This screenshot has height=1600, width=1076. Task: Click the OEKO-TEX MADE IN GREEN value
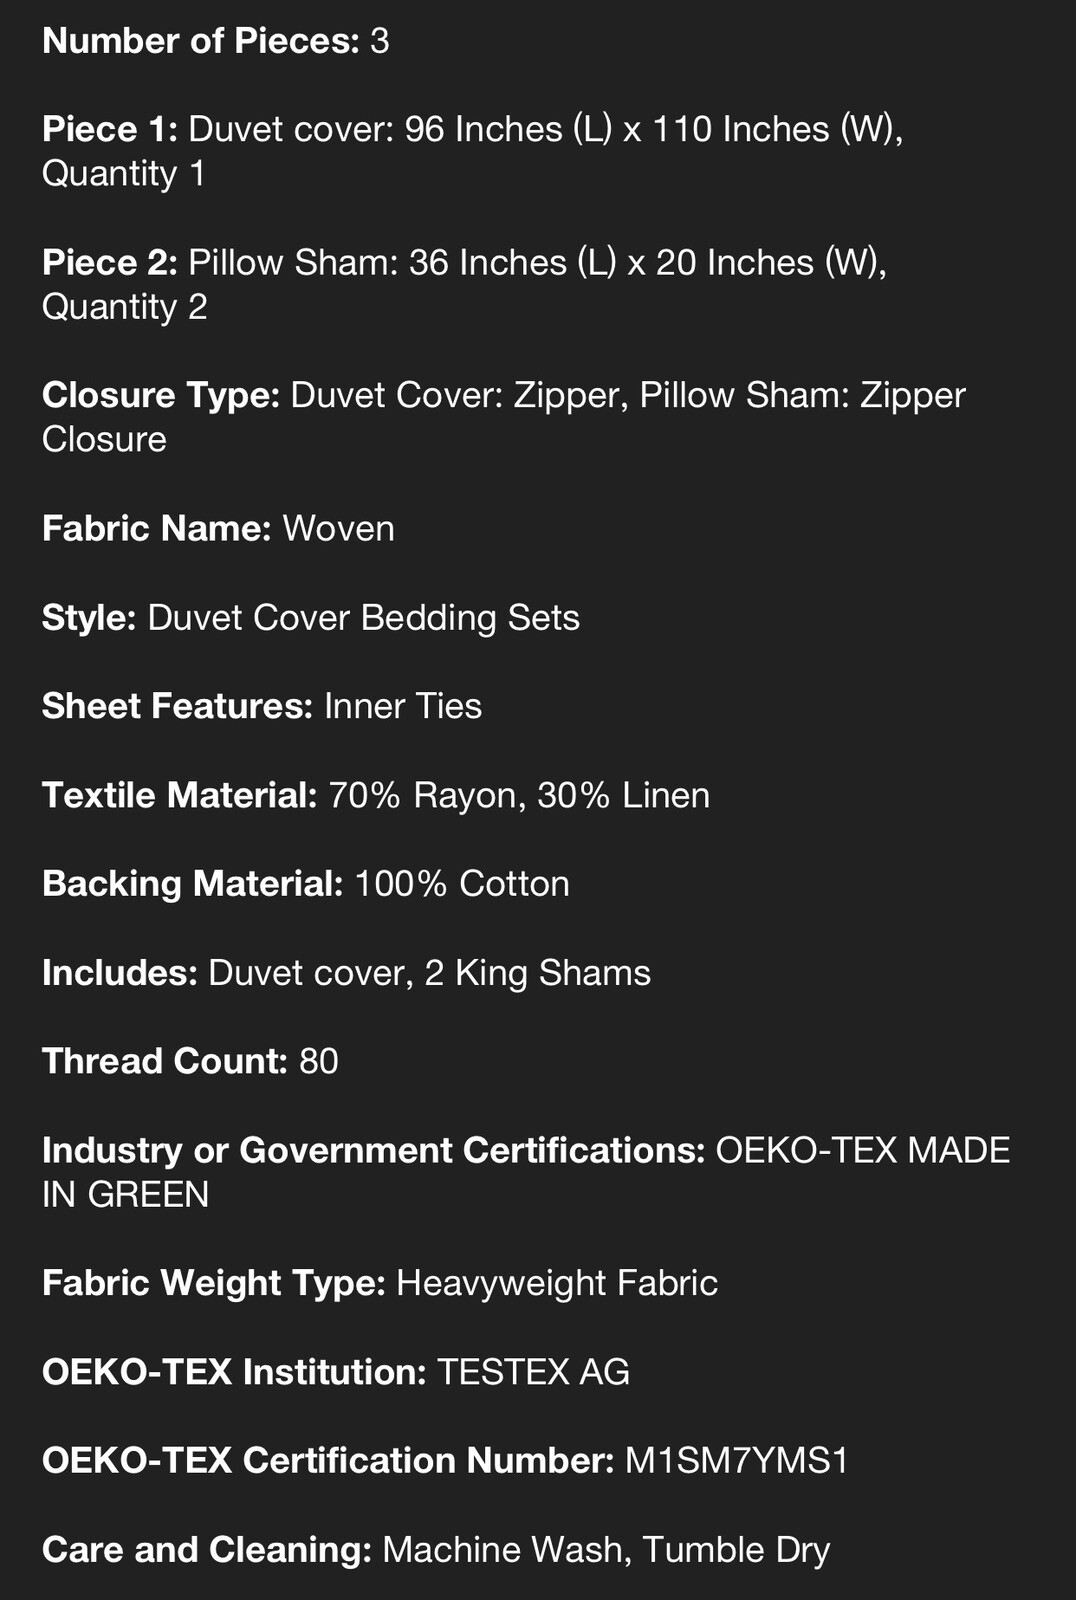click(526, 1173)
